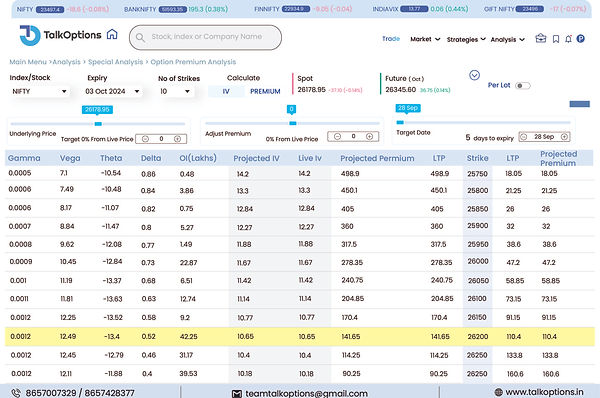Decrease Underlying Price target with minus
The width and height of the screenshot is (600, 398).
click(x=145, y=139)
